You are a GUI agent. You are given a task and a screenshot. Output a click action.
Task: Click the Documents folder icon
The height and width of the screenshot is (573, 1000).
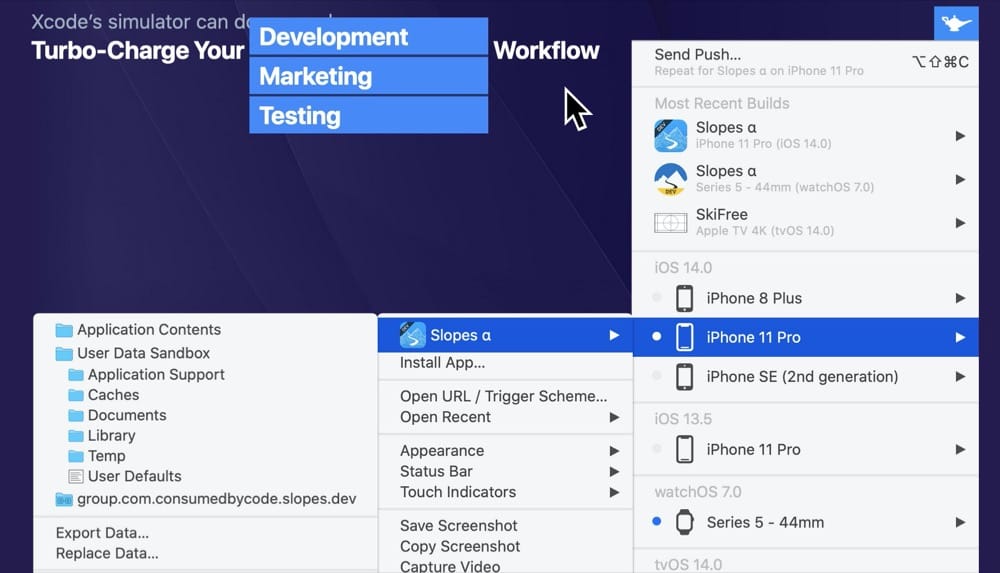[x=76, y=415]
